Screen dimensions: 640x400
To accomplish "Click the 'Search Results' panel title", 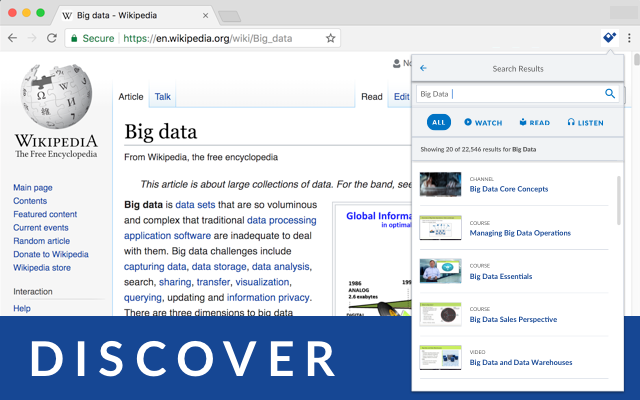I will 518,69.
